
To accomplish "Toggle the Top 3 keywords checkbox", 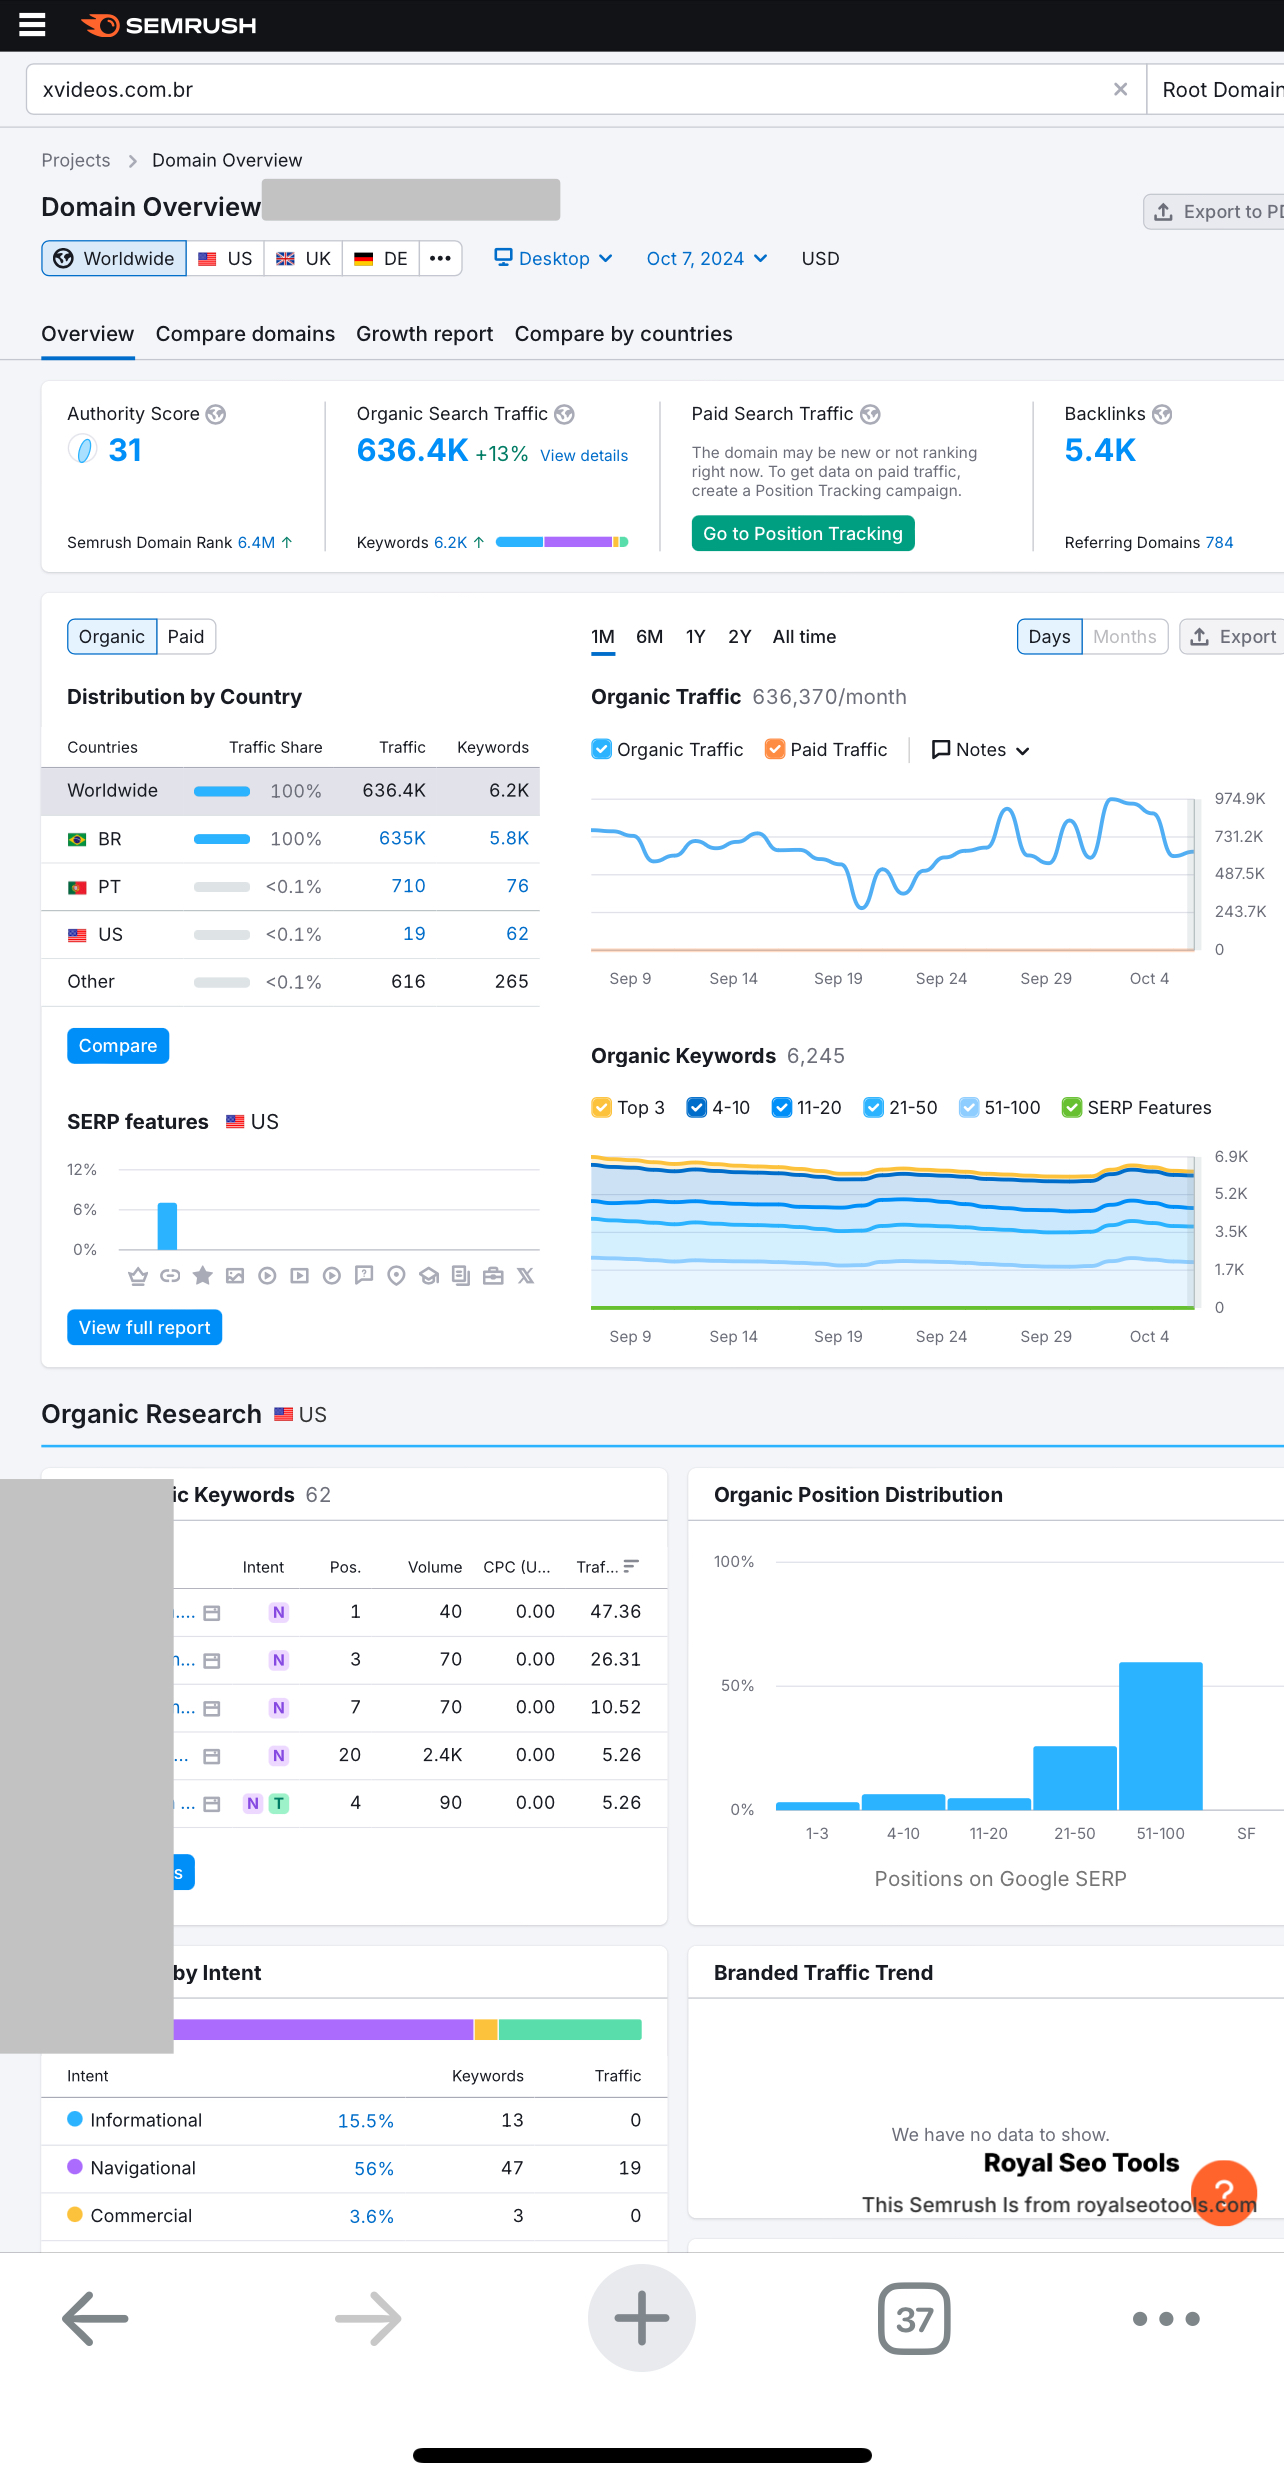I will [601, 1107].
